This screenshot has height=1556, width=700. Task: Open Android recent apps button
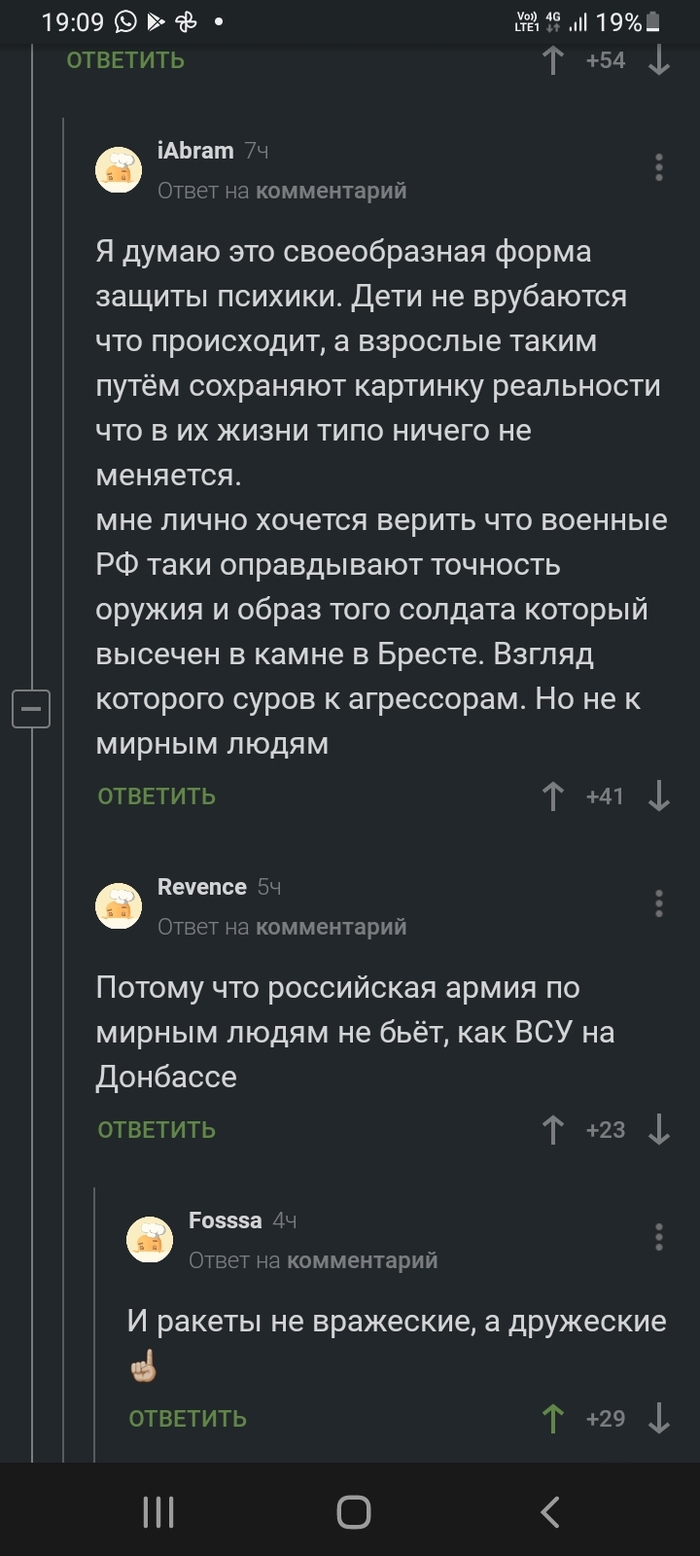(158, 1511)
